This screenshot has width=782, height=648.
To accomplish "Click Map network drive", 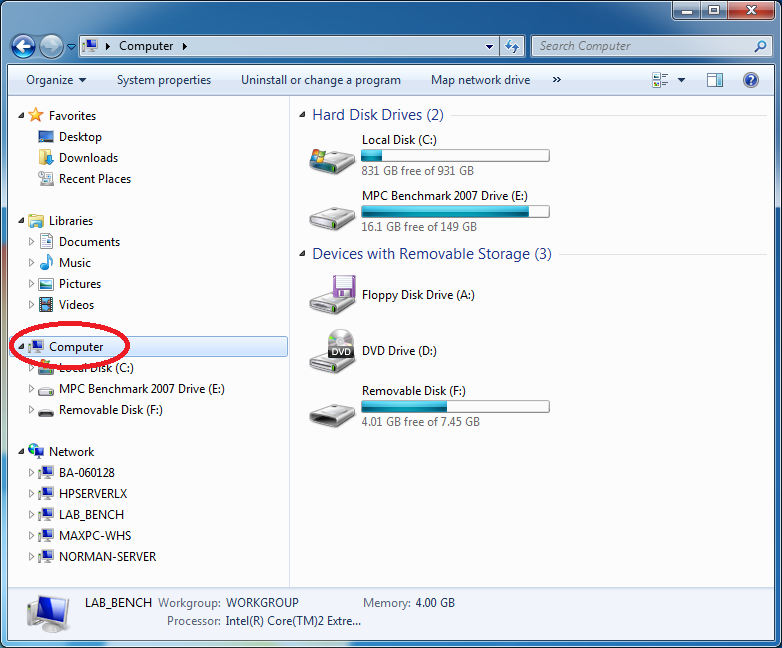I will coord(480,80).
